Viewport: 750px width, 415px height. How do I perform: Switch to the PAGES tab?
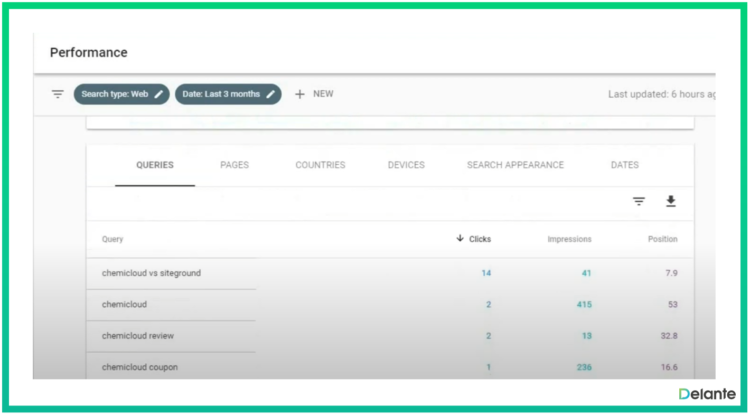234,165
